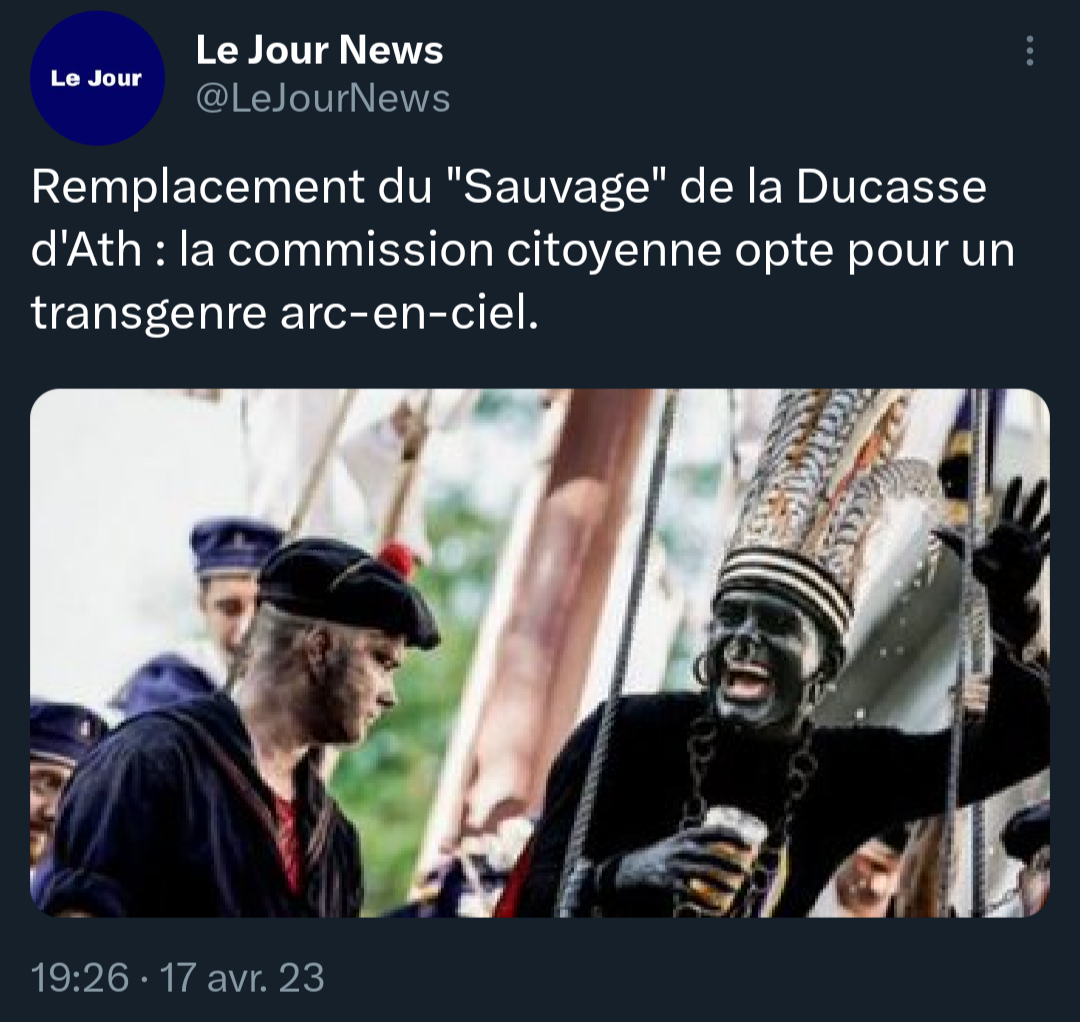Open the attached tweet photo
Viewport: 1080px width, 1022px height.
coord(540,653)
